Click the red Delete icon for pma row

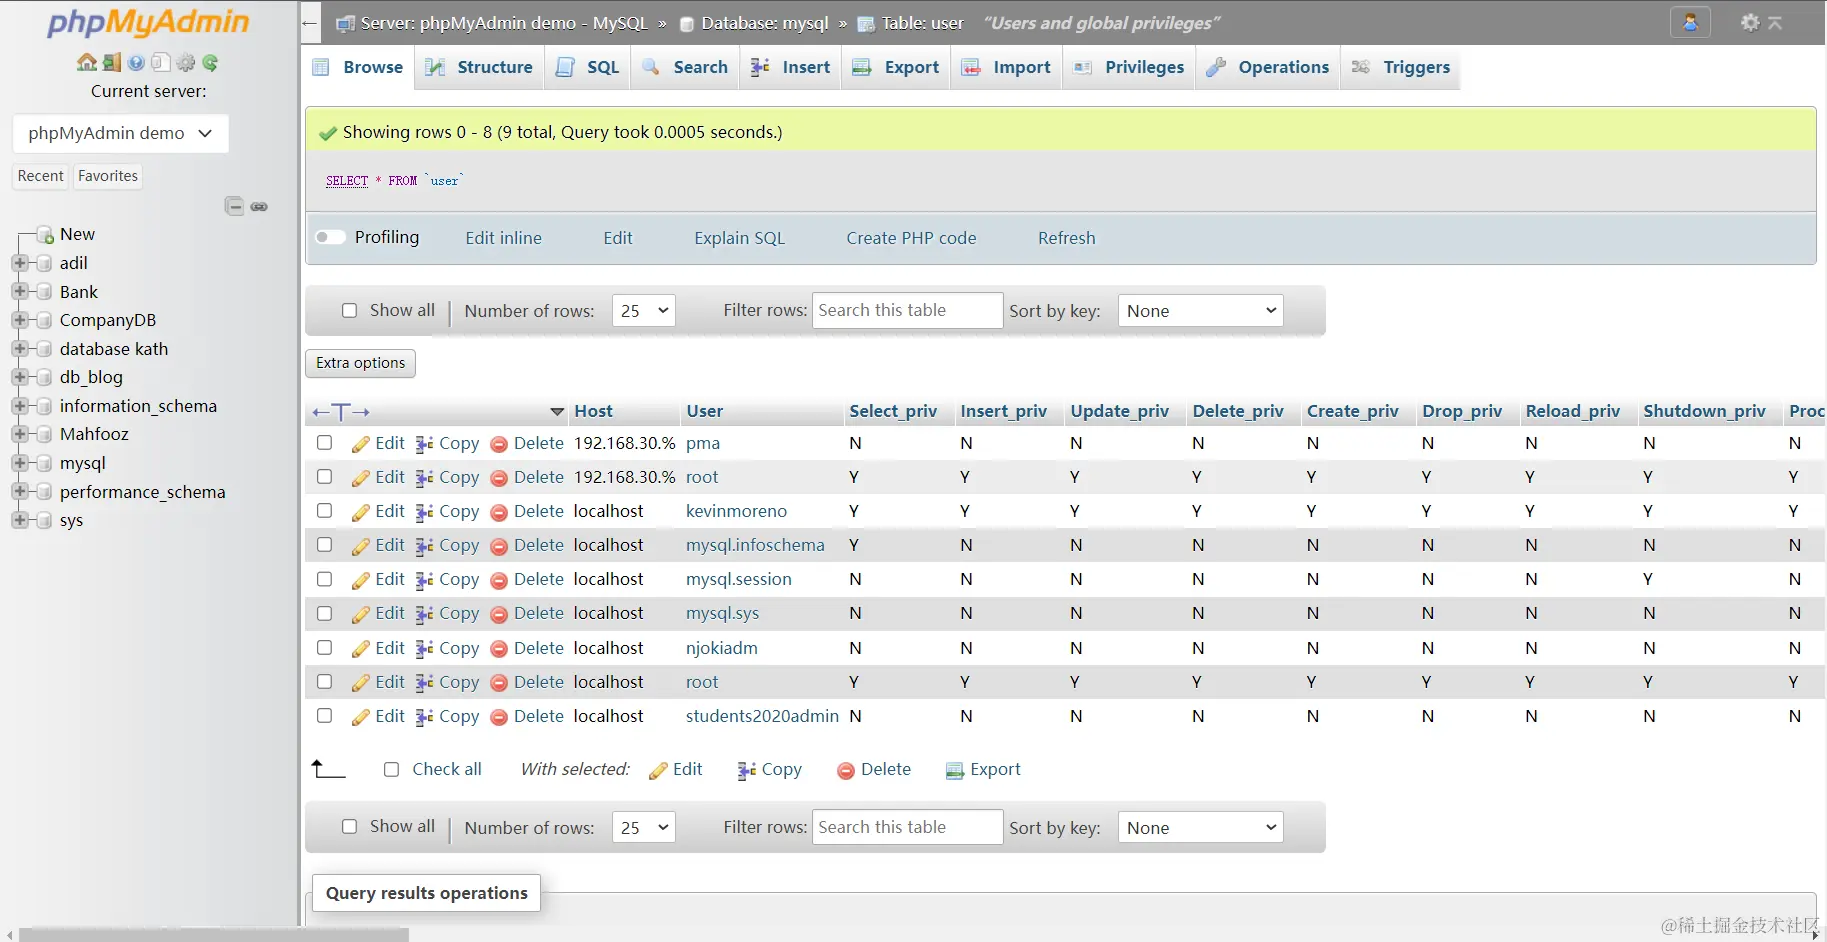point(499,444)
